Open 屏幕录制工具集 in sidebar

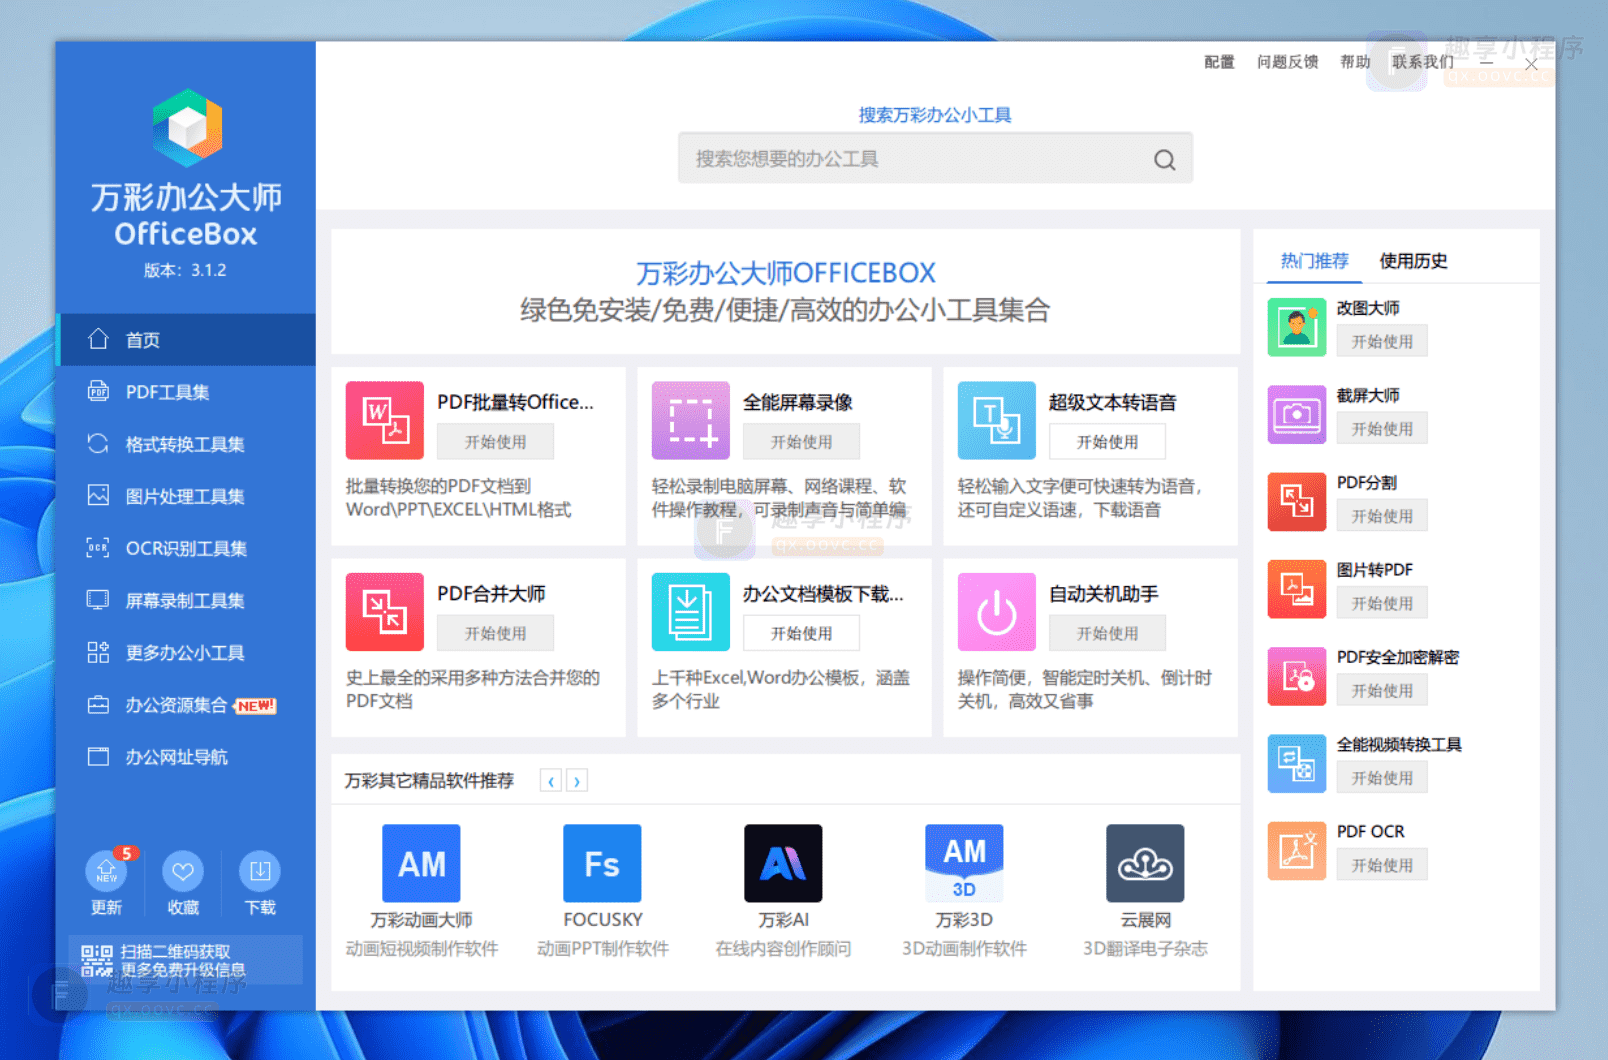tap(186, 600)
